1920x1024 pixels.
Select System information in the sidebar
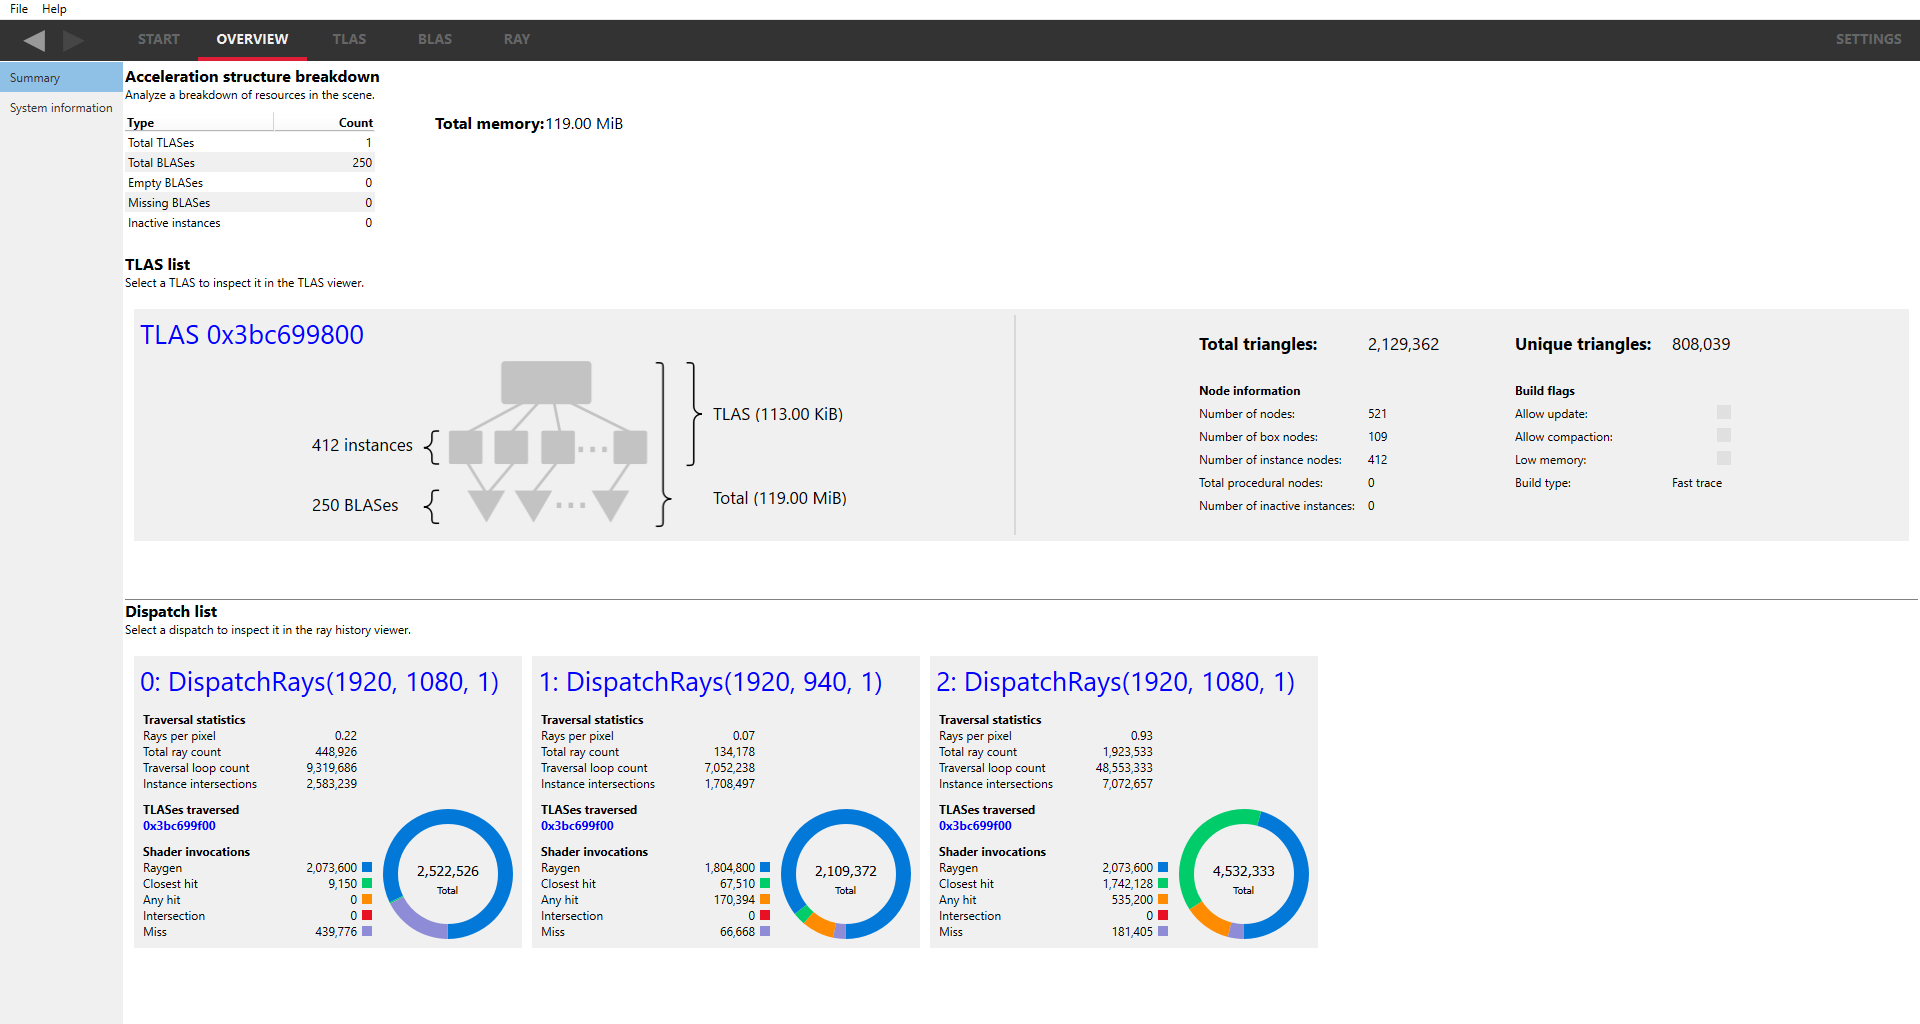coord(61,108)
